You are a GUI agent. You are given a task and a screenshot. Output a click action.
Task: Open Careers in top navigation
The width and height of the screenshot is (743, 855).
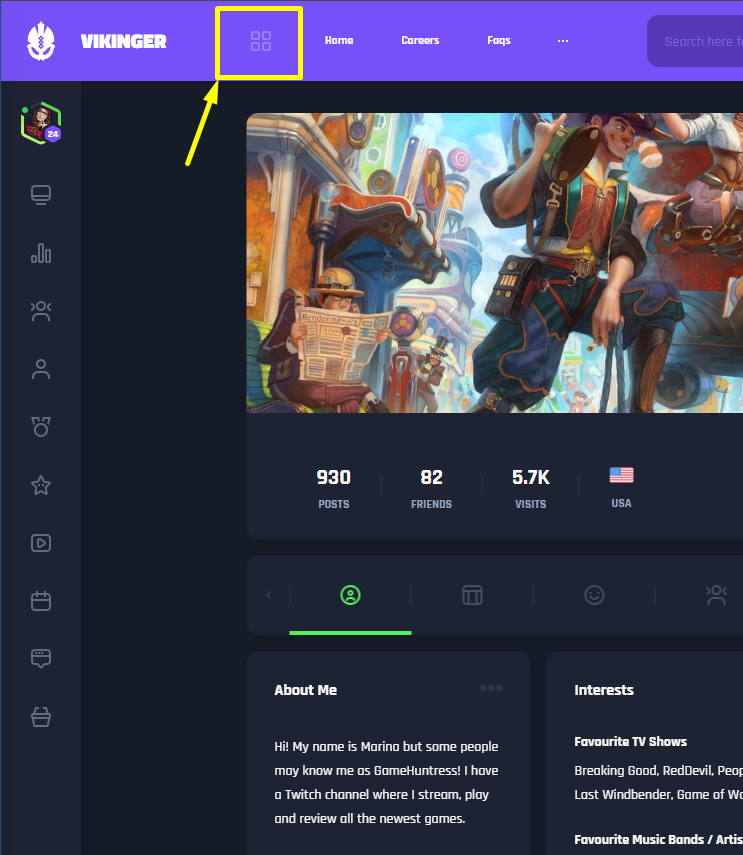tap(420, 40)
